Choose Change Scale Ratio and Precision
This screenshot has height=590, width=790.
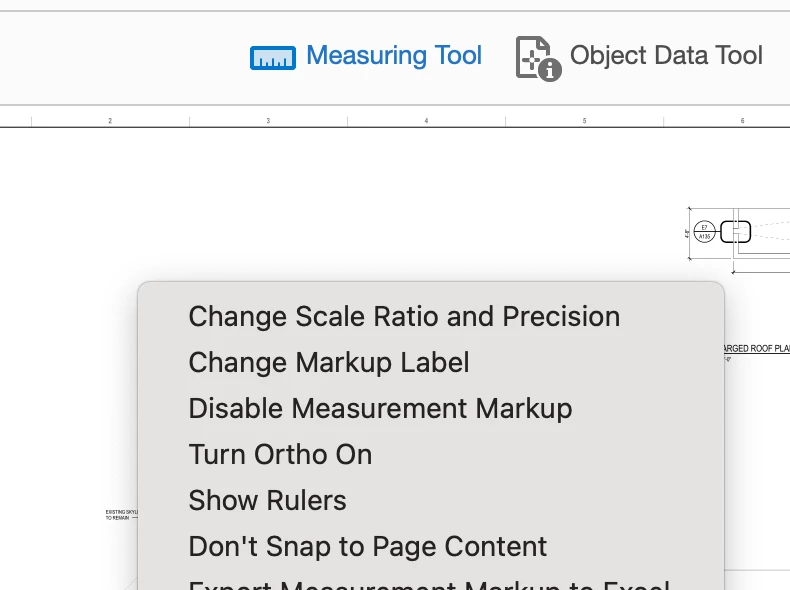(x=404, y=317)
